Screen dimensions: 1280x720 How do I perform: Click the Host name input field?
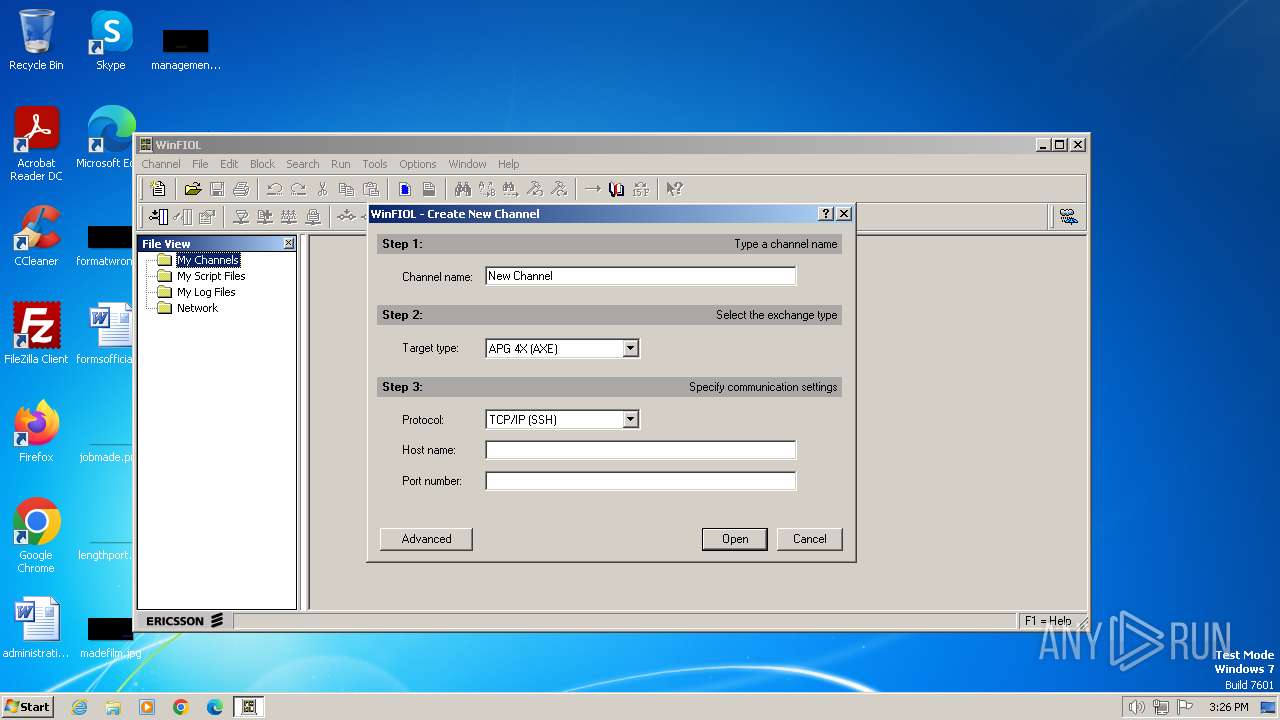(x=641, y=450)
